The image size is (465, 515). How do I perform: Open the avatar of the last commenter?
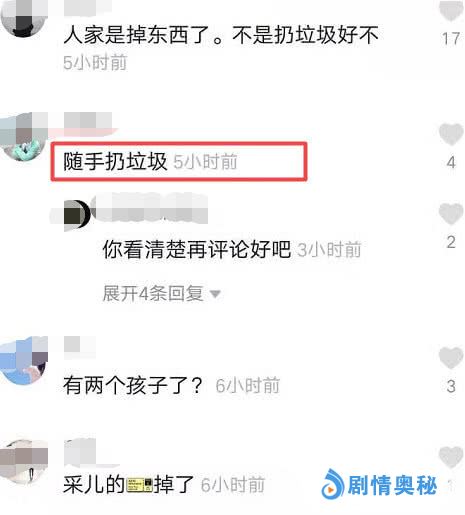pos(23,462)
